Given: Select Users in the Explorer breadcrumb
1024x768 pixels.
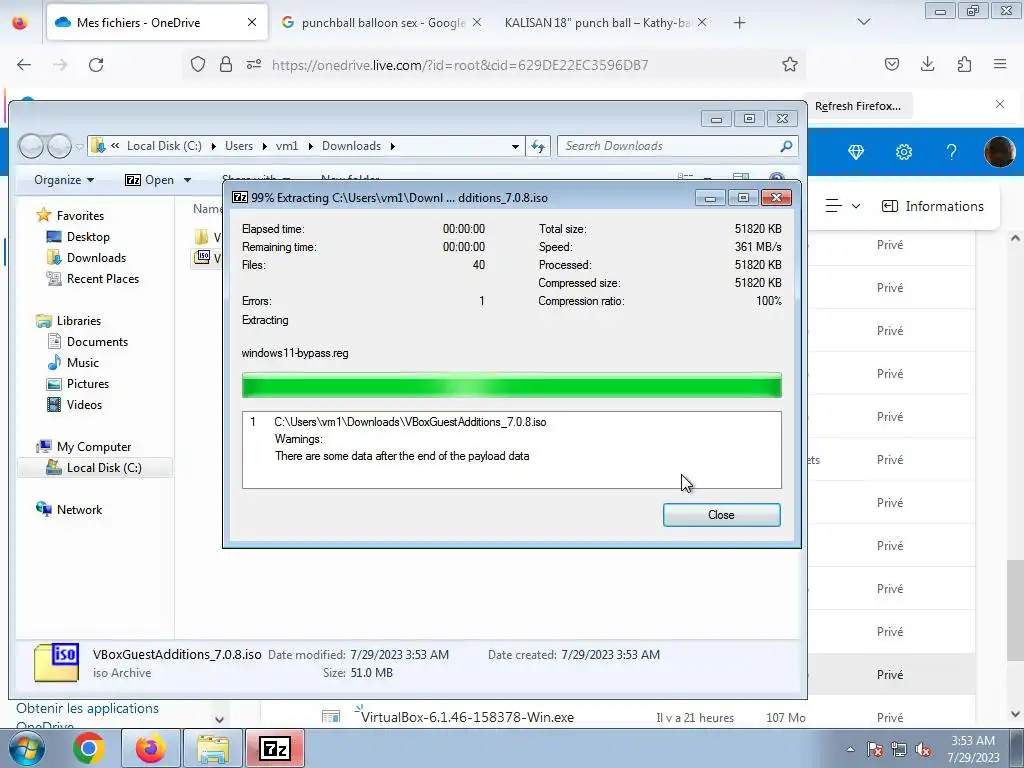Looking at the screenshot, I should (x=239, y=146).
